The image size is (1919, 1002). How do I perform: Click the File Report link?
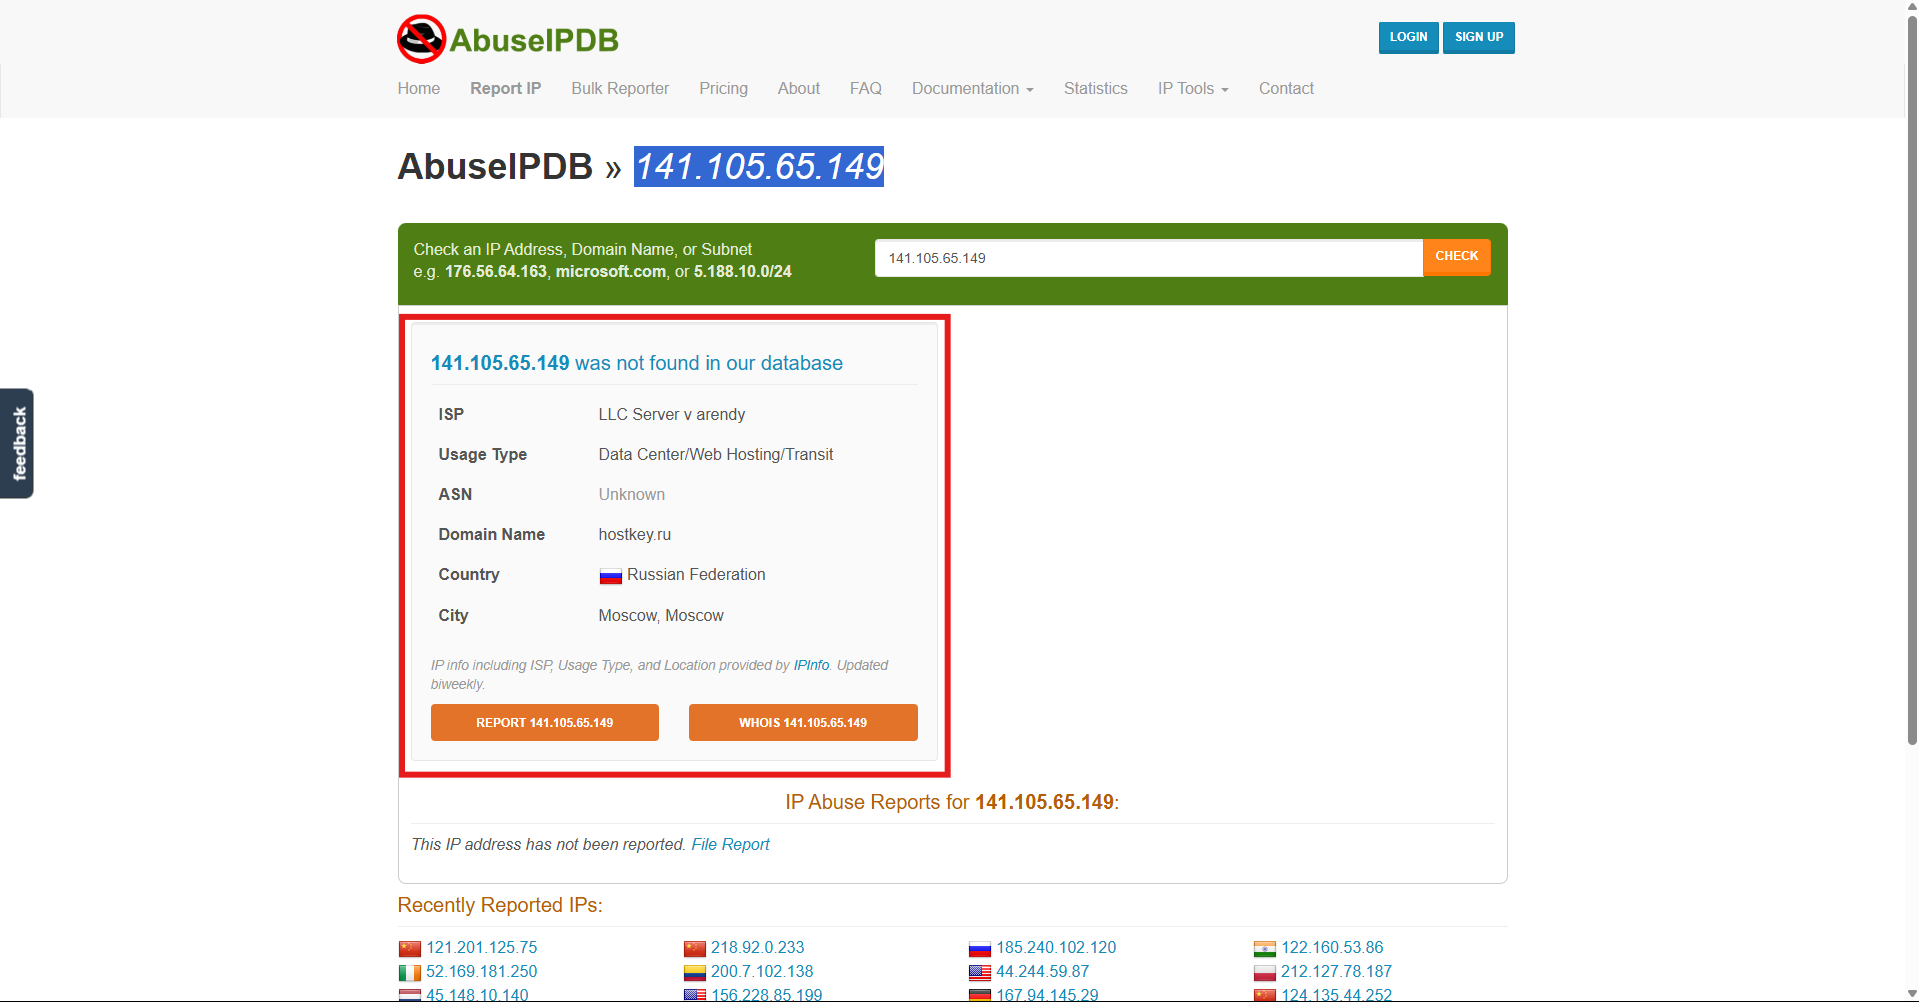click(730, 844)
